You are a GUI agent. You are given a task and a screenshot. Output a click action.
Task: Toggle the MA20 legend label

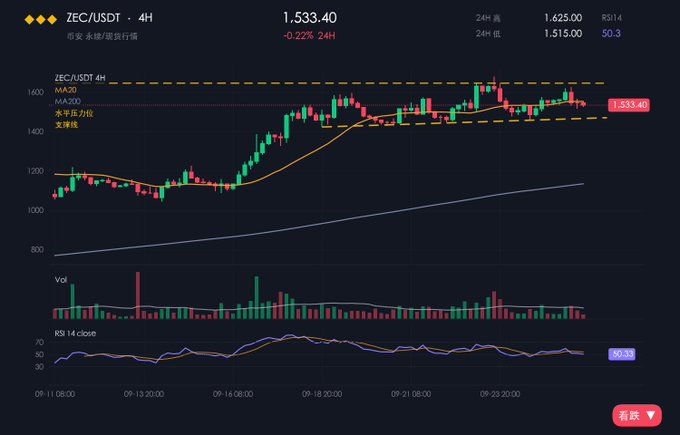(x=65, y=90)
